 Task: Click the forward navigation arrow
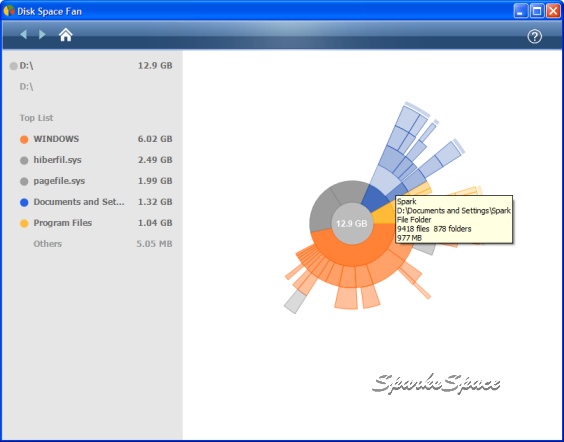pos(42,35)
